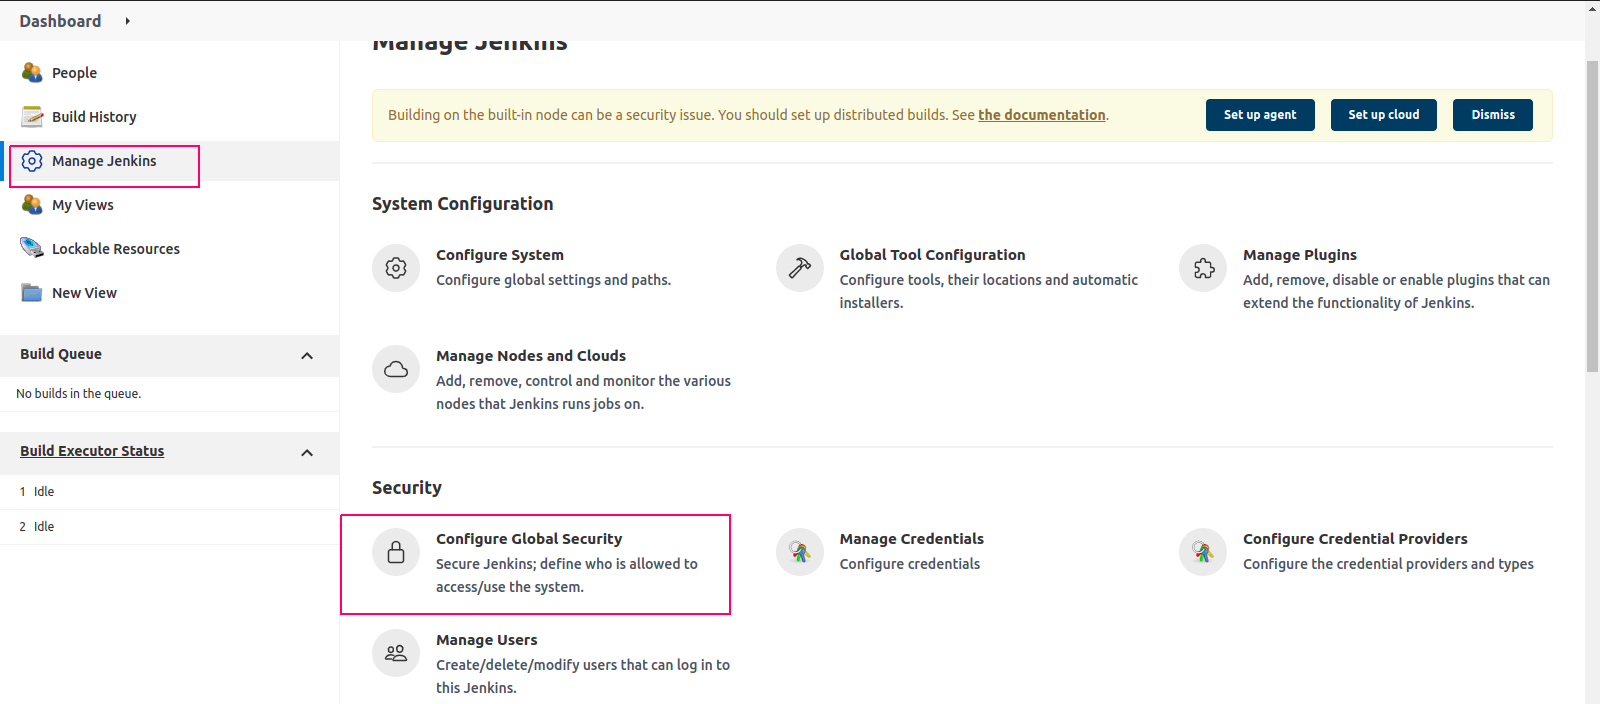The width and height of the screenshot is (1600, 704).
Task: Open Configure Credential Providers
Action: 1355,539
